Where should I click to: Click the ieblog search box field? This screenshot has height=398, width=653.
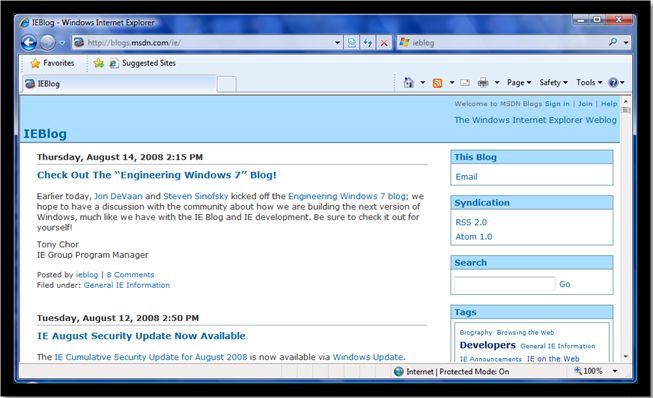[501, 42]
